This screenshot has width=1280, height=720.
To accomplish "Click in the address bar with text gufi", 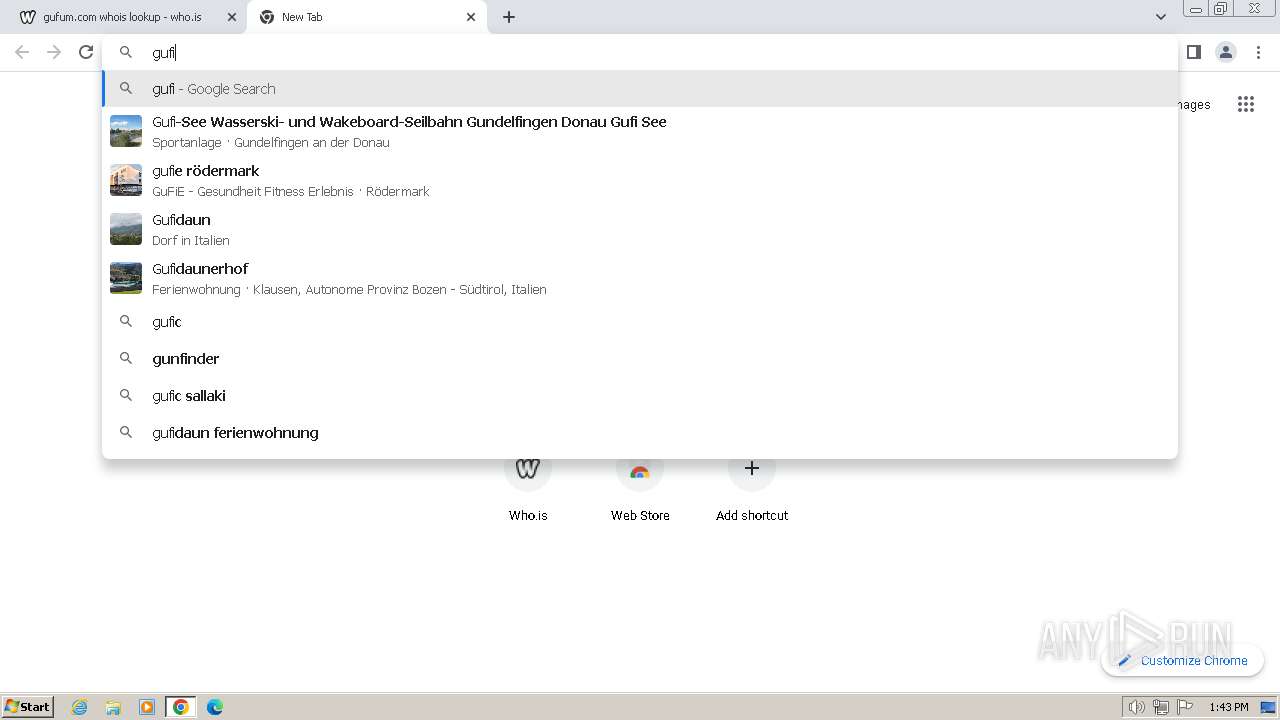I will coord(640,52).
